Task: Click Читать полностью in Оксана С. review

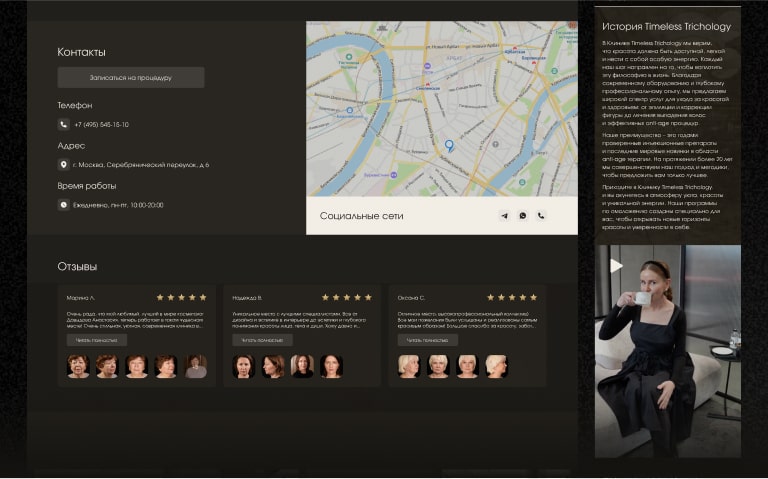Action: 428,340
